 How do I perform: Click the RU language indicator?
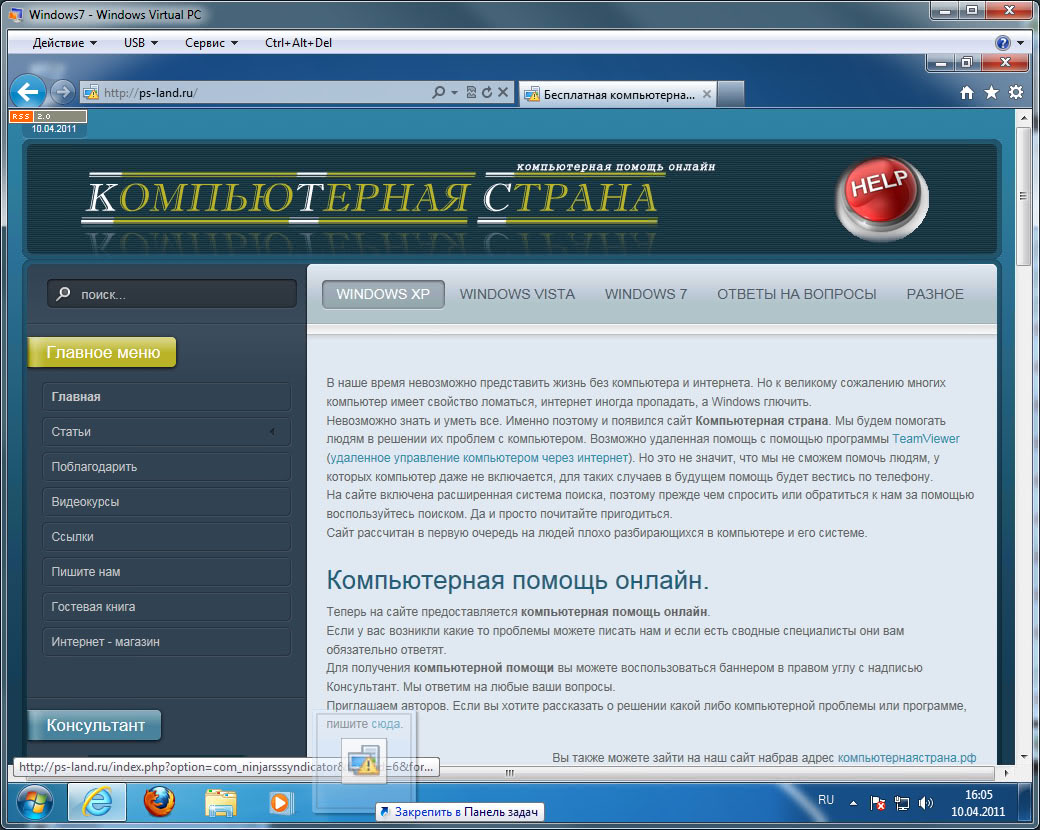click(826, 800)
